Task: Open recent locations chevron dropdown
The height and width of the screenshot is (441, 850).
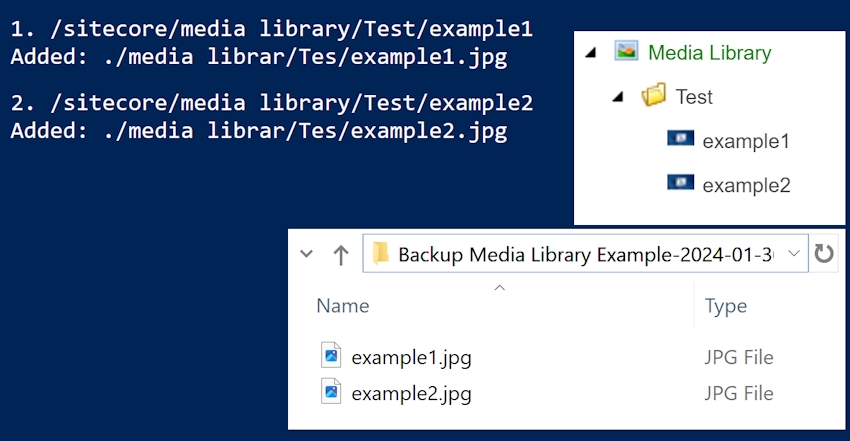Action: [x=306, y=254]
